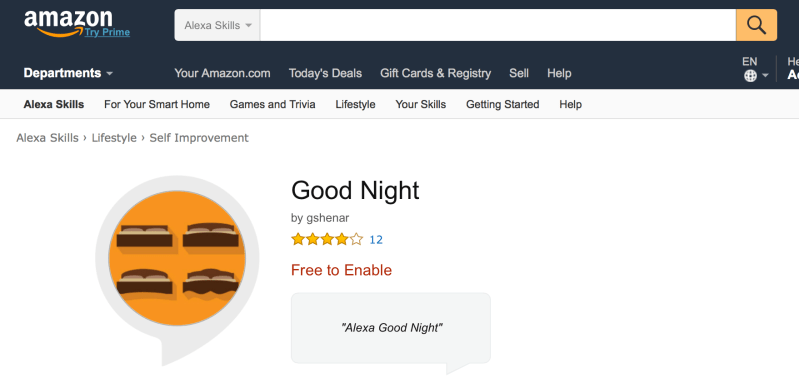
Task: Open Gift Cards & Registry
Action: pos(435,73)
